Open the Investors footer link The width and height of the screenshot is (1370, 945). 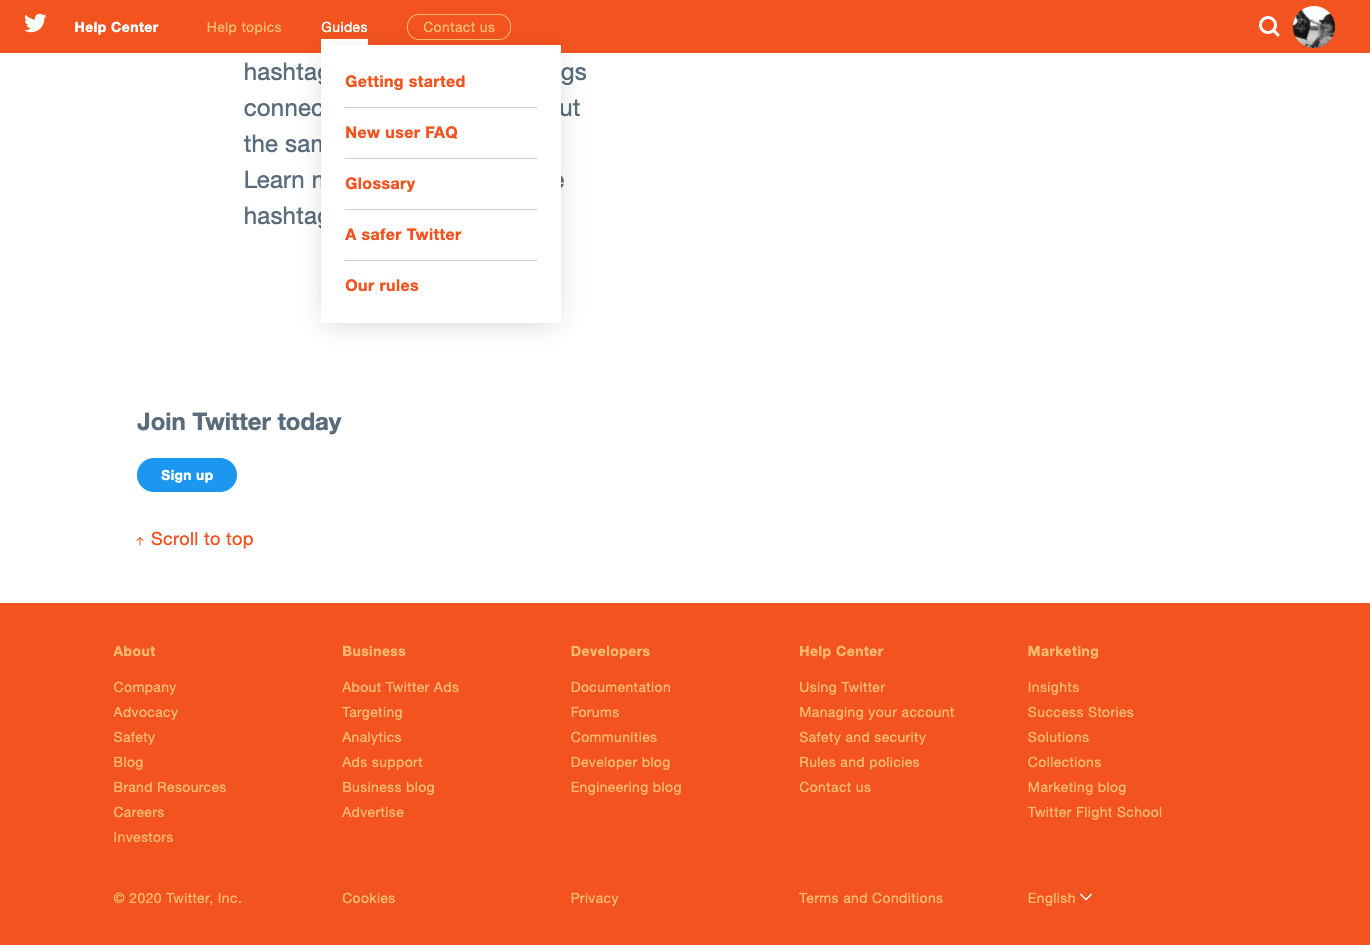click(x=143, y=837)
